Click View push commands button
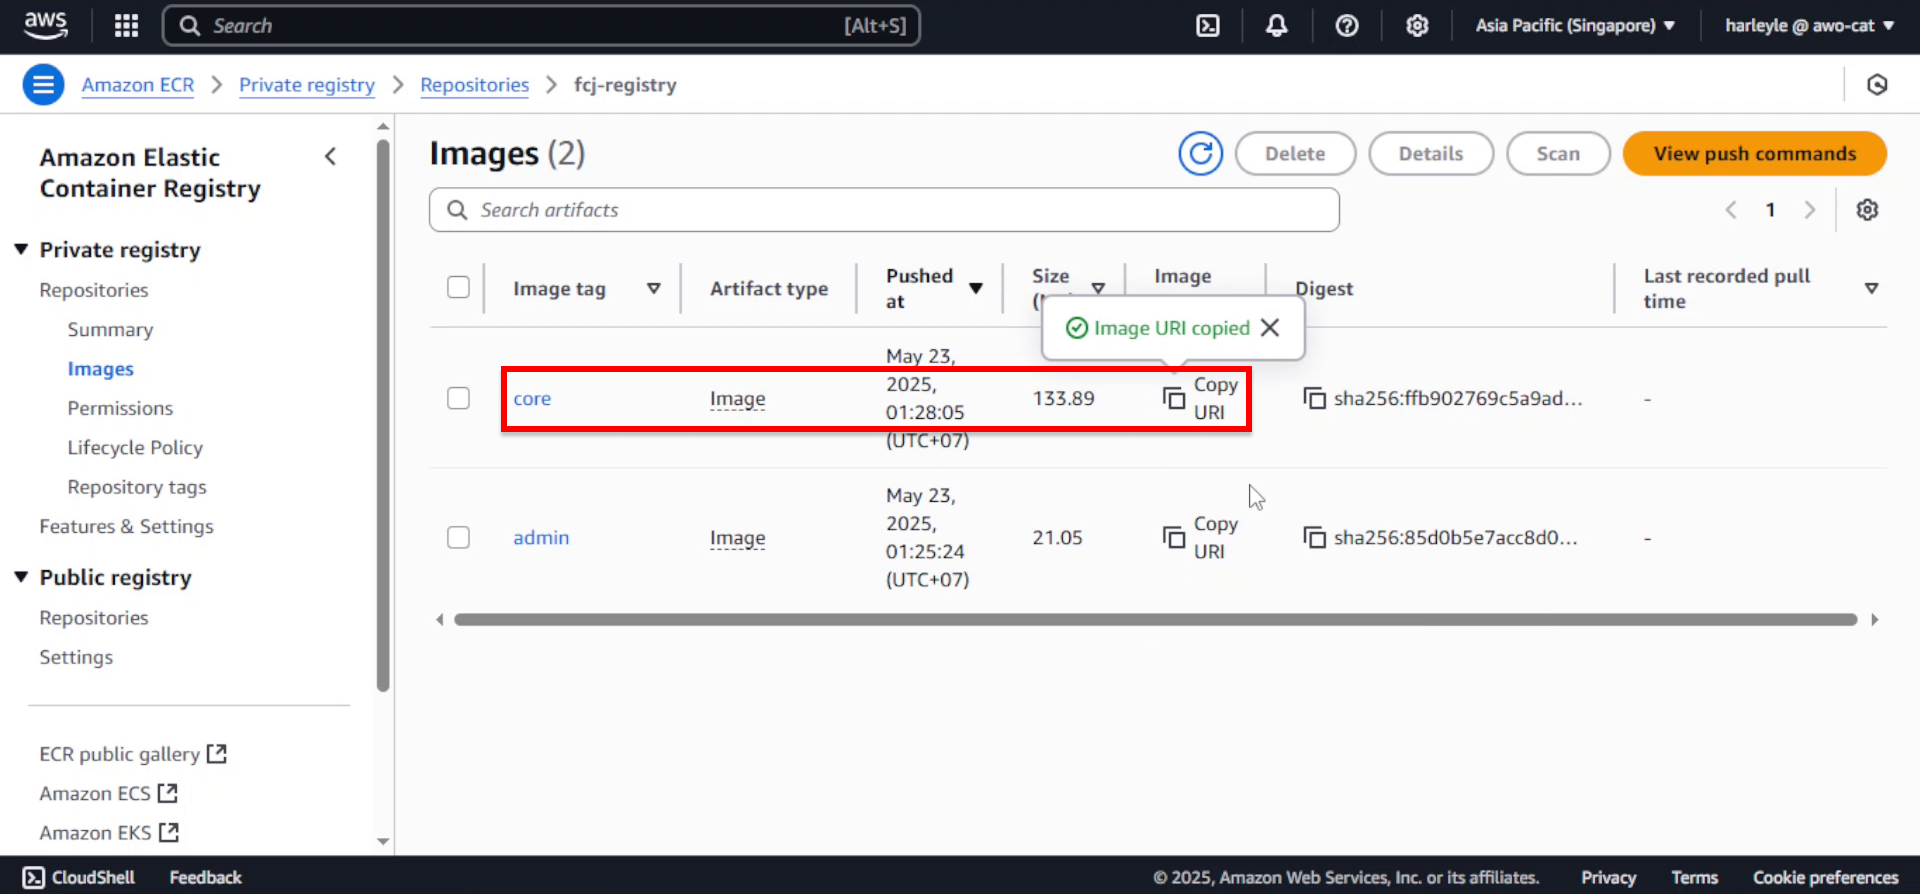Screen dimensions: 1920x894 [x=1754, y=154]
